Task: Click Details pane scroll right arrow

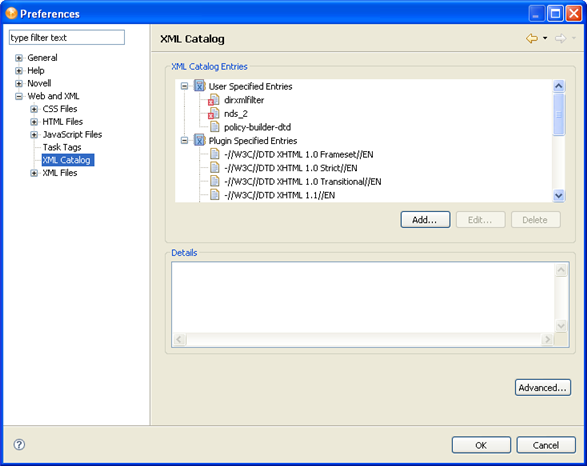Action: click(x=547, y=339)
